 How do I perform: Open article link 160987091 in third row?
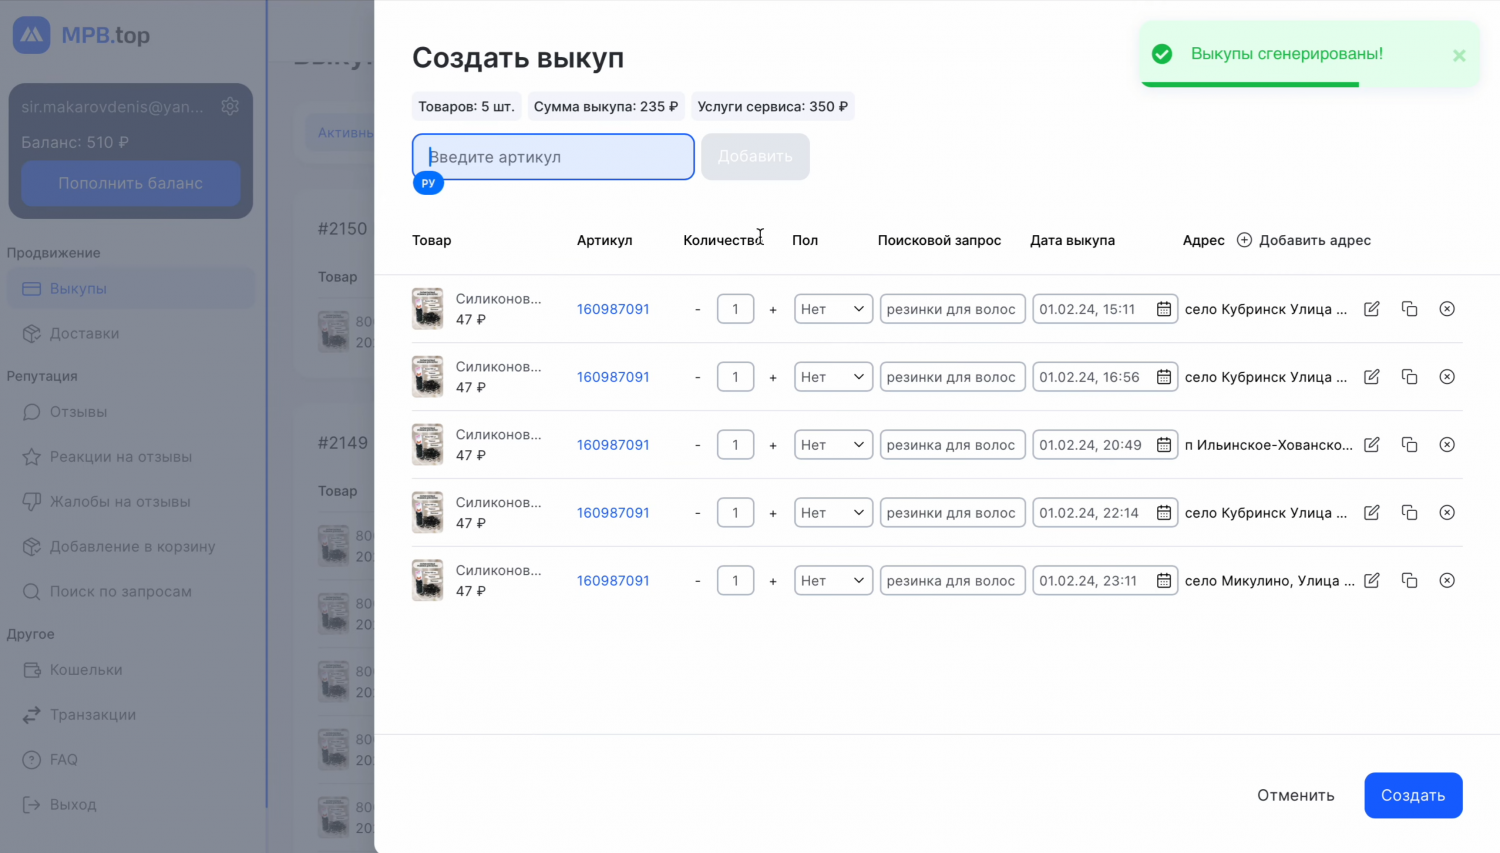(x=613, y=445)
